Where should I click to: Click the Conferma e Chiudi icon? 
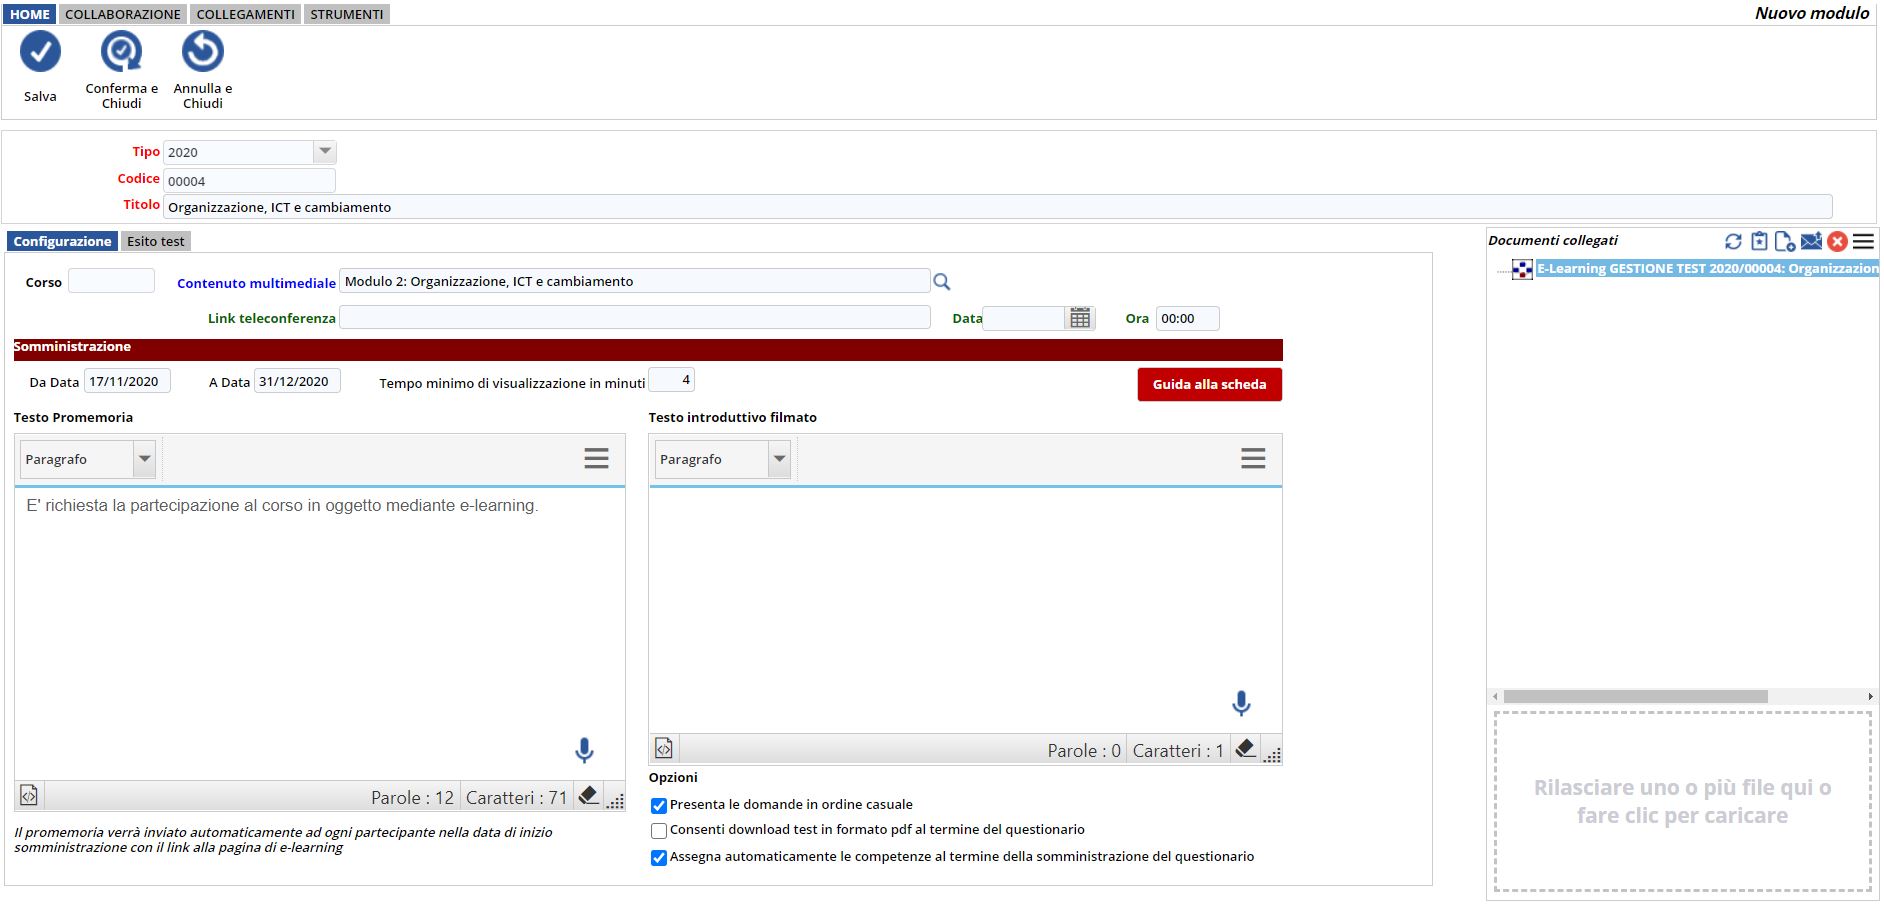click(121, 52)
